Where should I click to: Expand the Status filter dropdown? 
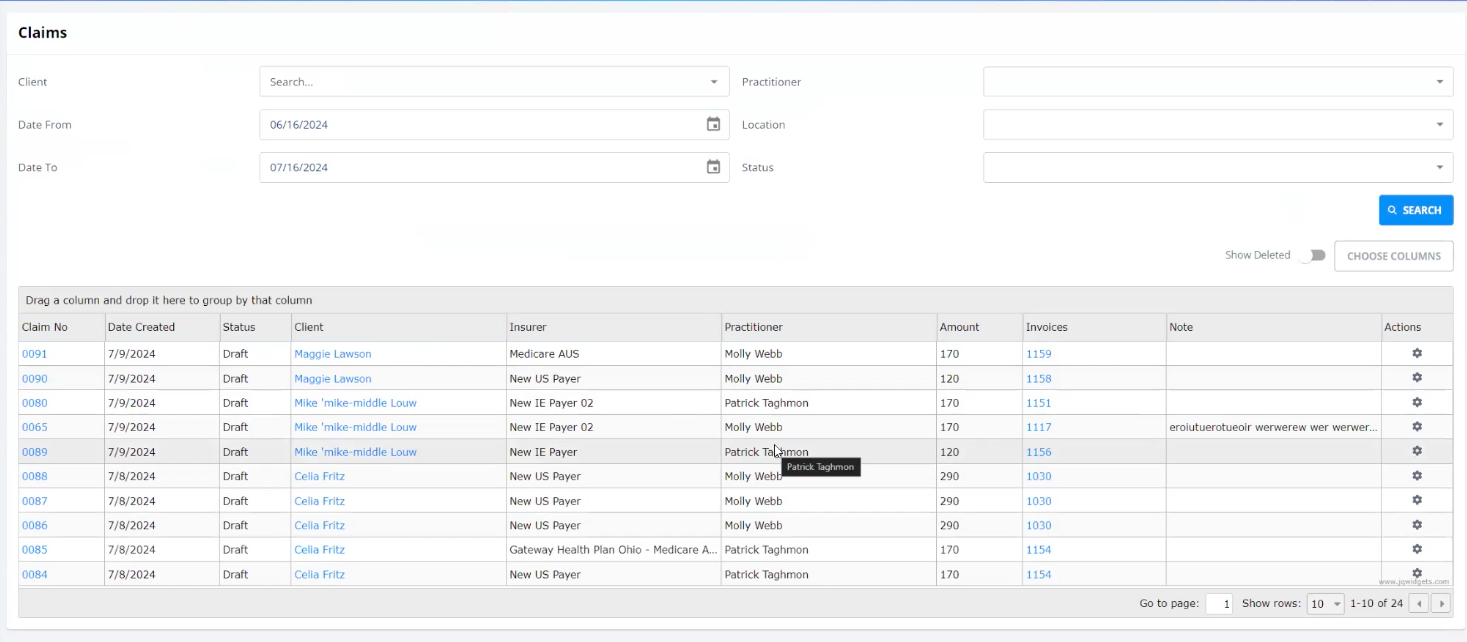click(1439, 168)
